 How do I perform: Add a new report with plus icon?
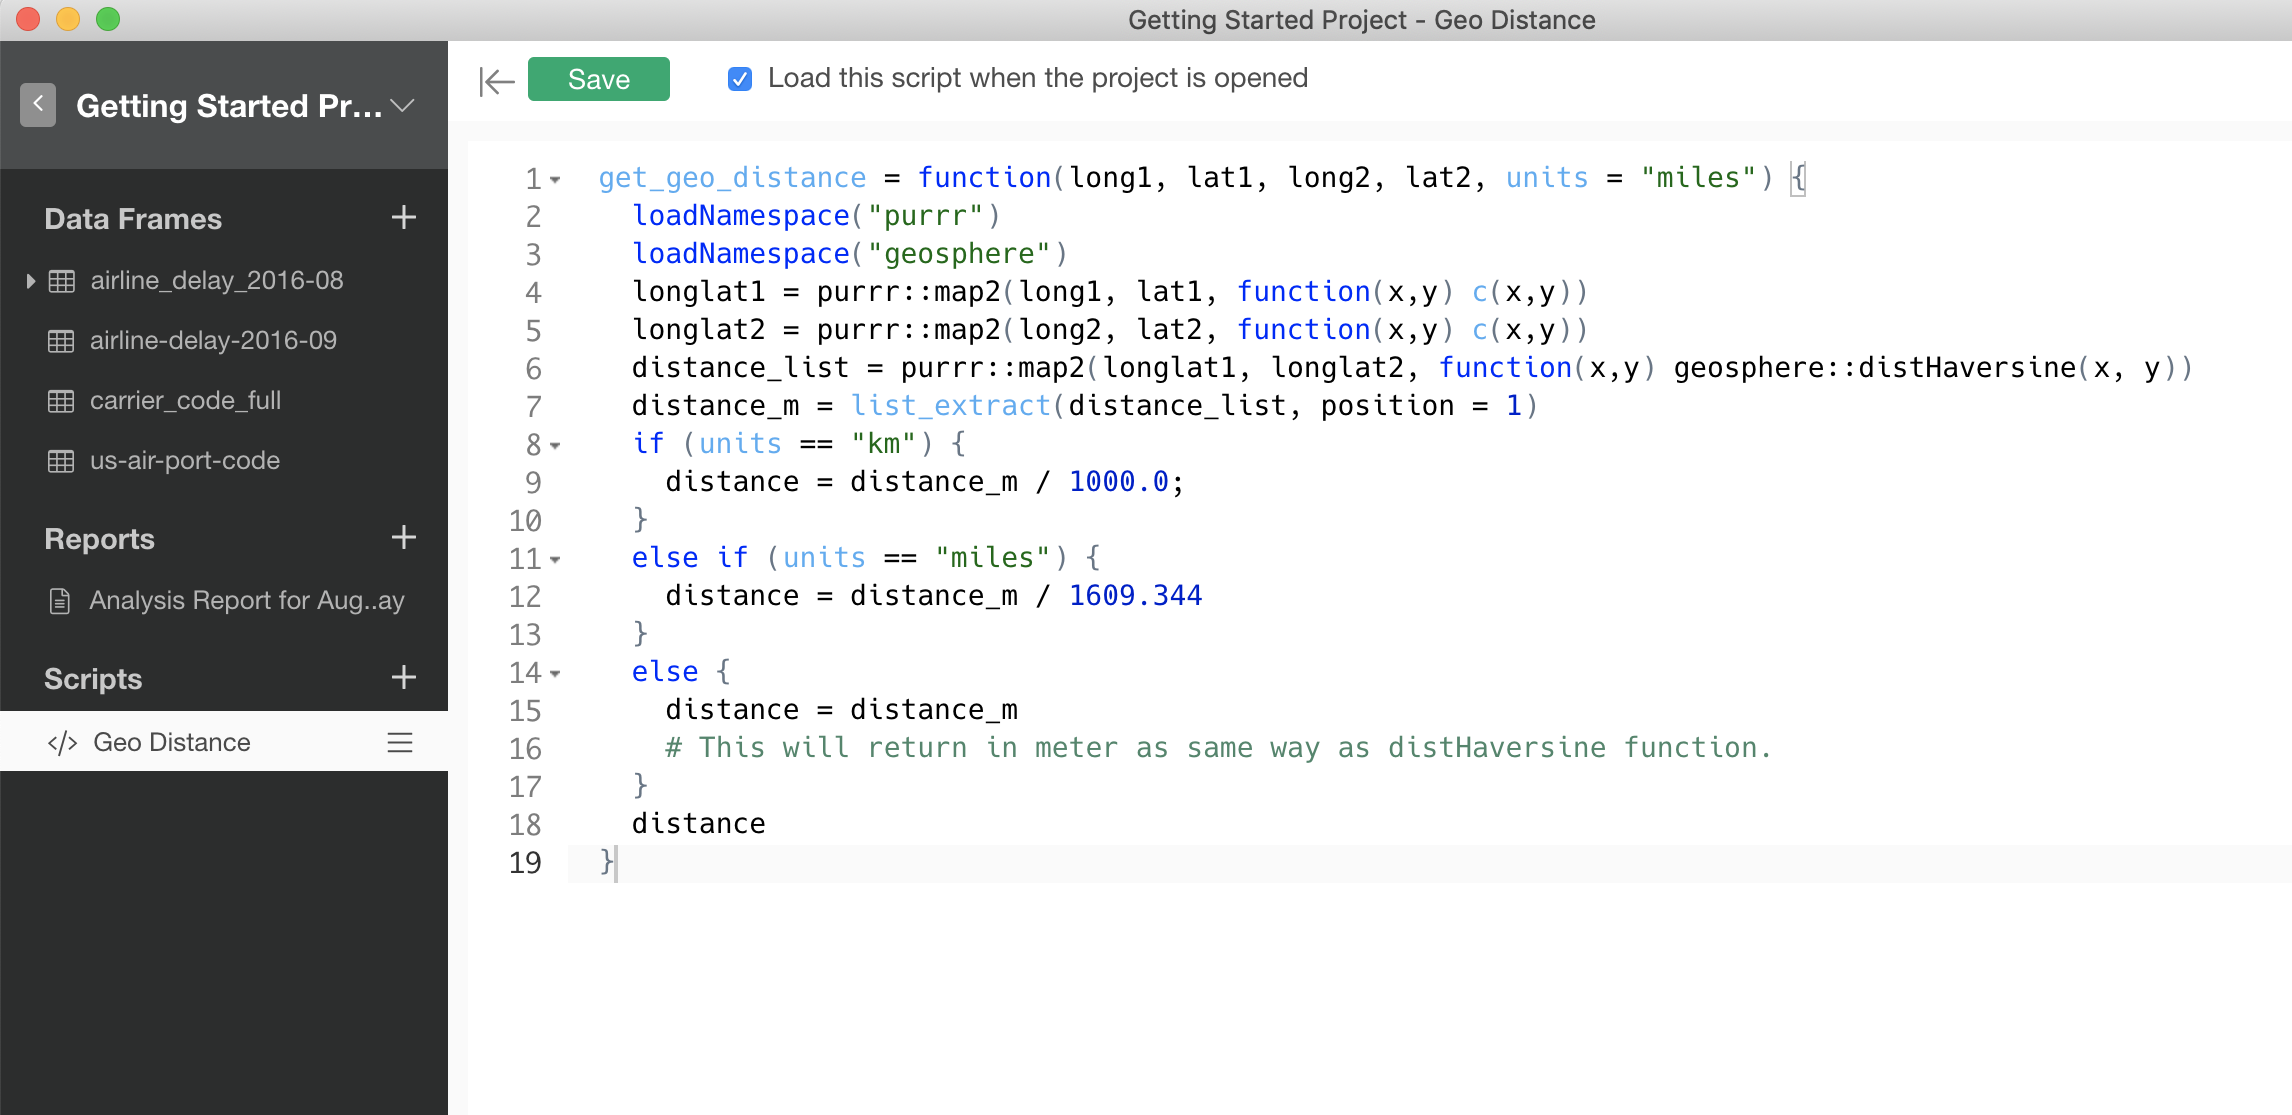point(403,538)
